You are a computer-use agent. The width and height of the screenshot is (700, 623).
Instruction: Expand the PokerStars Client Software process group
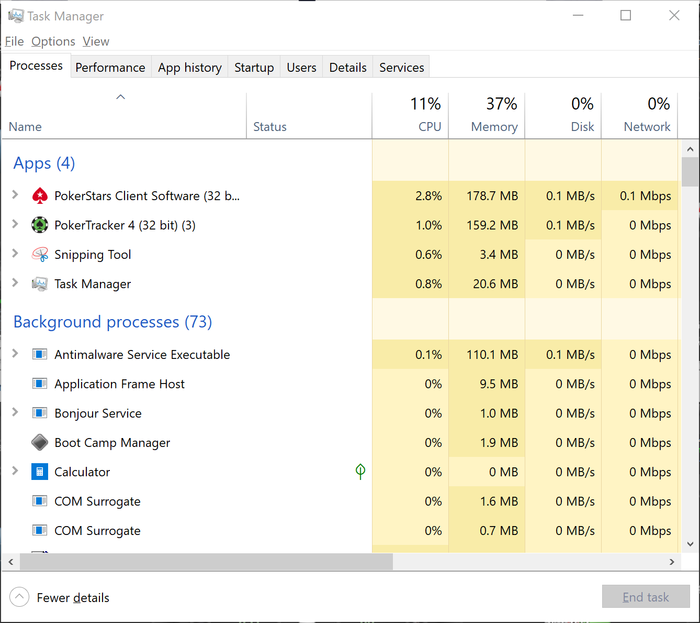pyautogui.click(x=15, y=196)
